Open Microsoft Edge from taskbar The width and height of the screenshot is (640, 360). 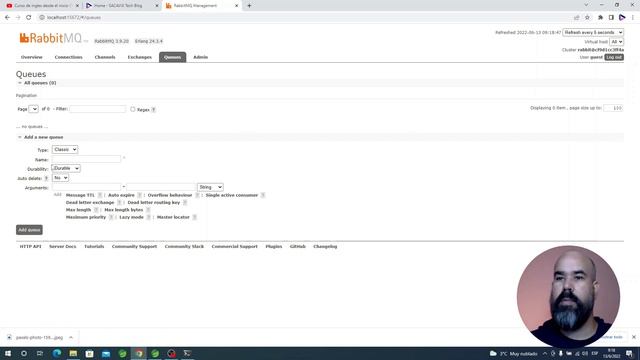coord(57,353)
